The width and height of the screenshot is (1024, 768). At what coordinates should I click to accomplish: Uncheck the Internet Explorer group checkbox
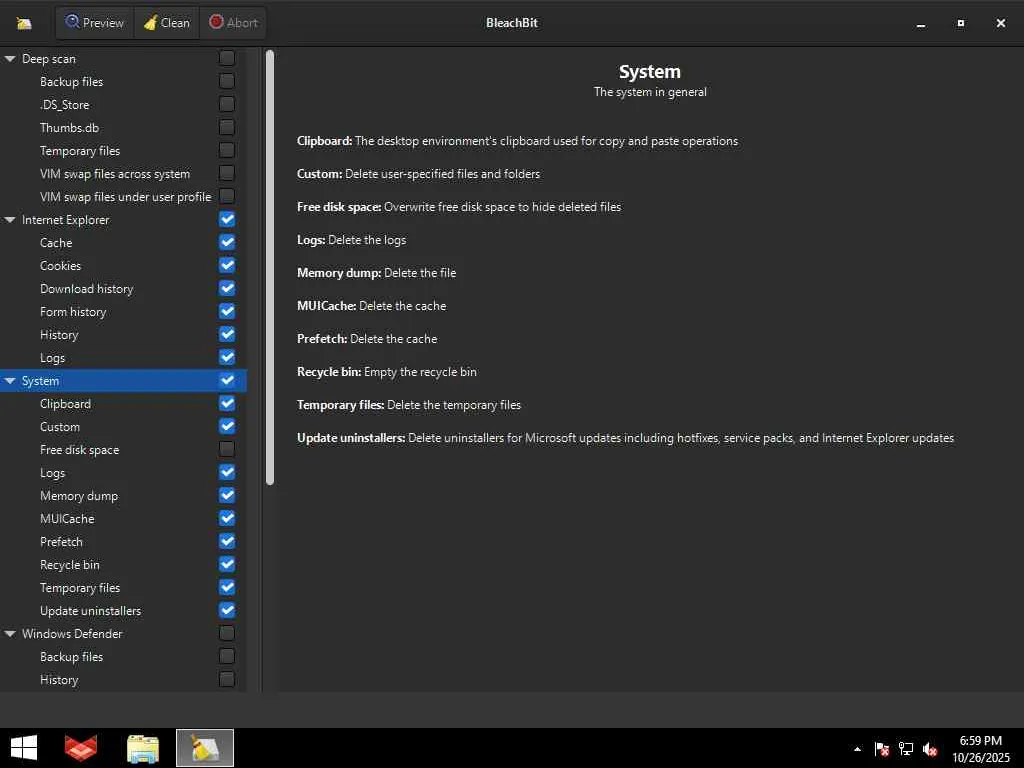227,219
